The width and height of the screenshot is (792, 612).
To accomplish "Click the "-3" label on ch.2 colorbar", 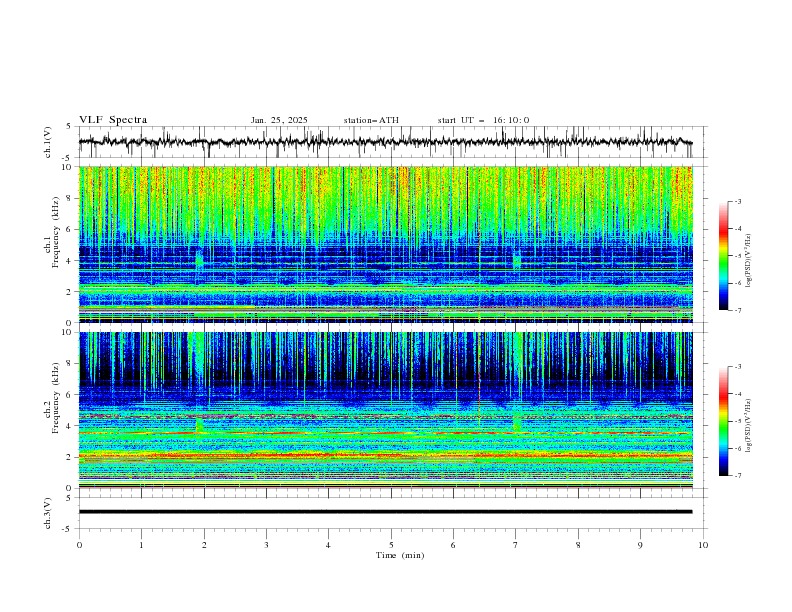I will click(738, 367).
